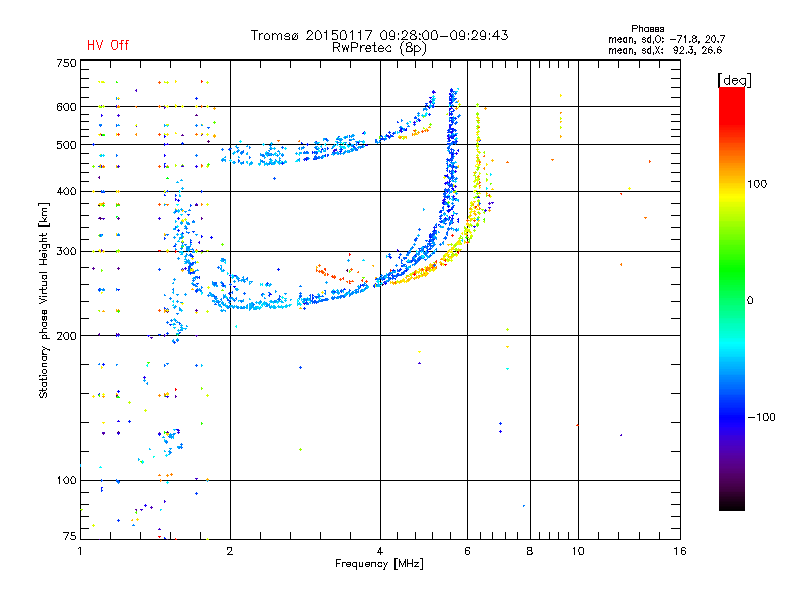Screen dimensions: 800x600
Task: Click the '[deg]' colorbar unit label
Action: coord(734,80)
